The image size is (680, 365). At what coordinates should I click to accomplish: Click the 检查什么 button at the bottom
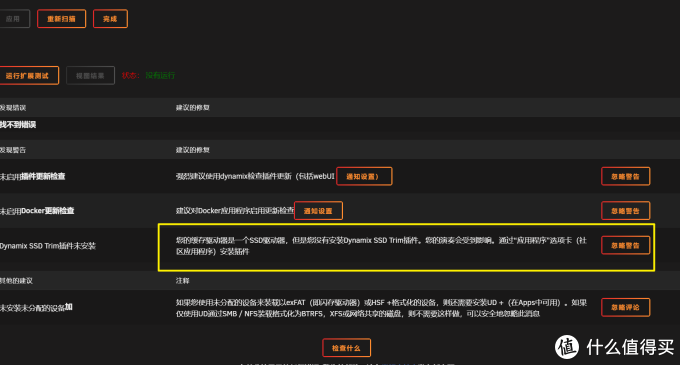[347, 348]
